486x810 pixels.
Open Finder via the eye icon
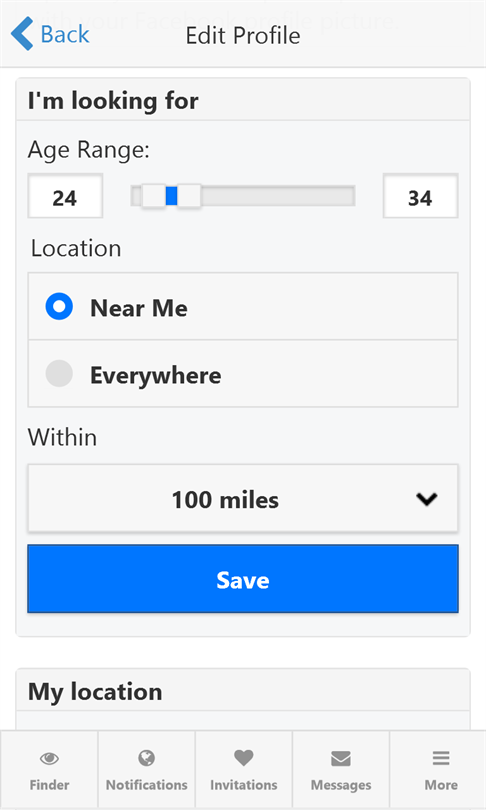(x=49, y=758)
